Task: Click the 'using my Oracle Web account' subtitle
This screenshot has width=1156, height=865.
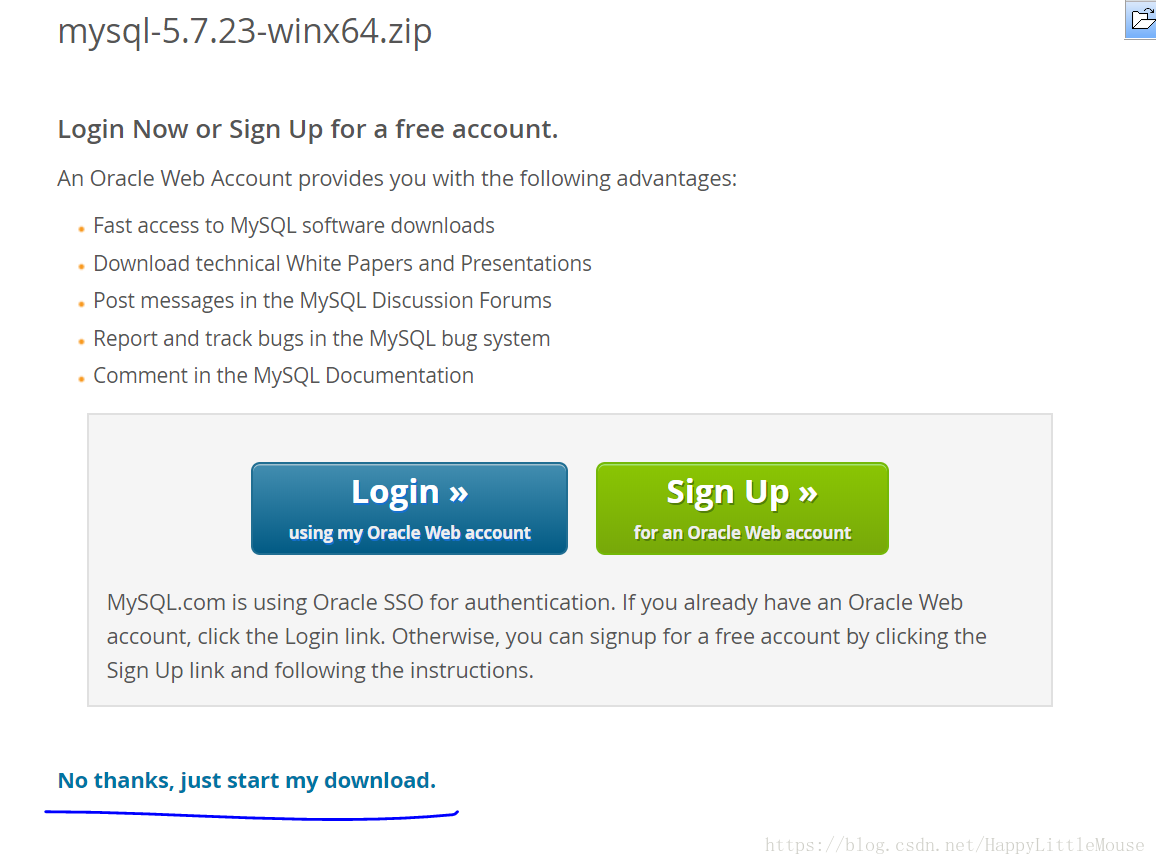Action: (409, 532)
